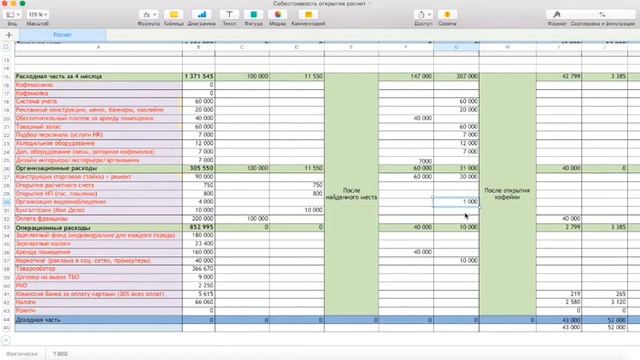Select column A header
The image size is (640, 360).
pyautogui.click(x=98, y=47)
